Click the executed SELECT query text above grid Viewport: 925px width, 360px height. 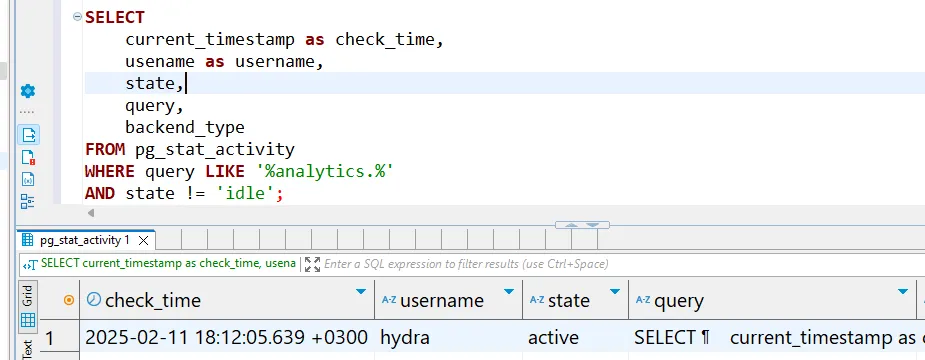(168, 264)
